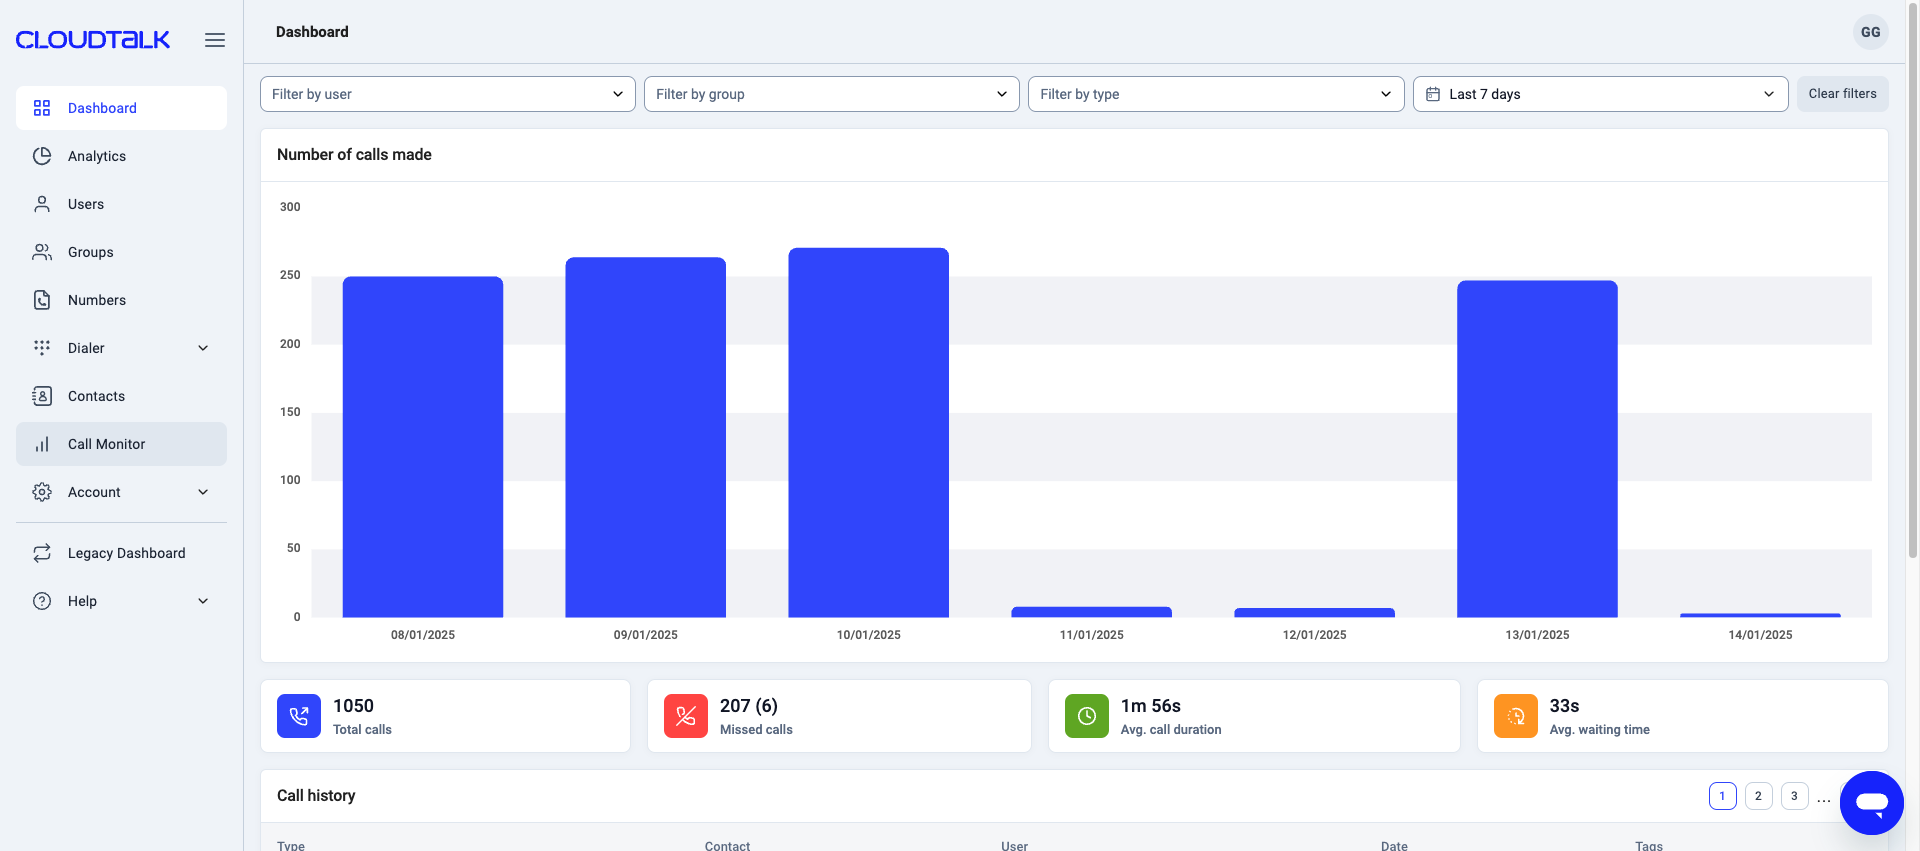
Task: Open the GG user avatar menu
Action: point(1871,32)
